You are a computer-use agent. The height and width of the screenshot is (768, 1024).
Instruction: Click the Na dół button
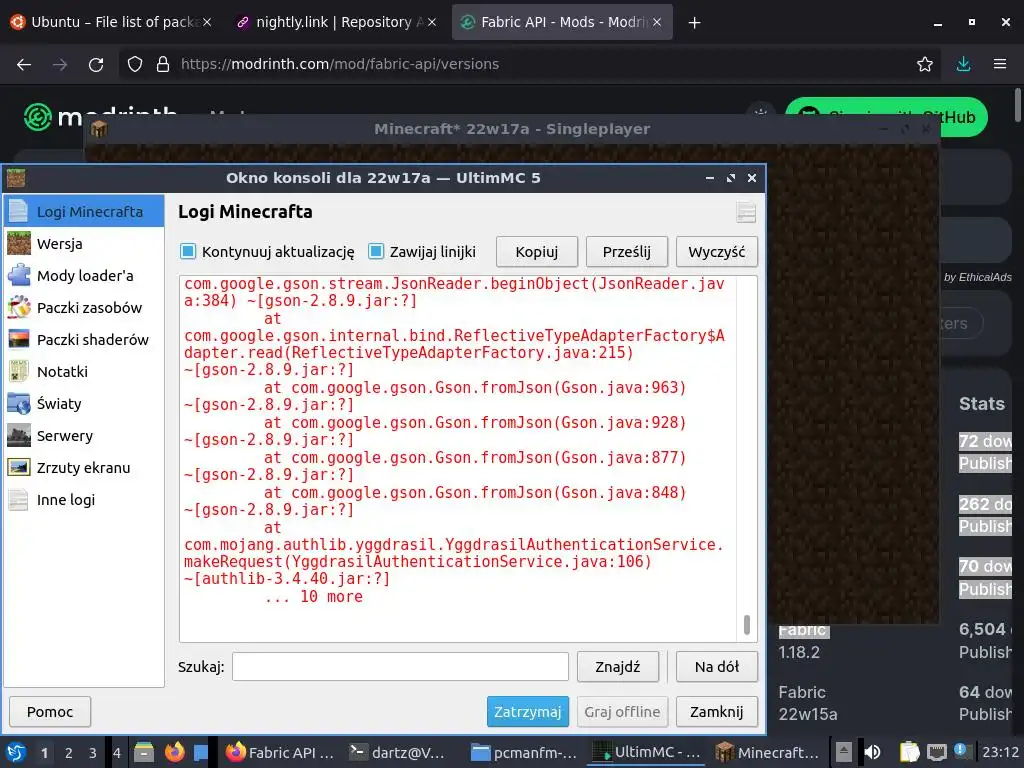(x=717, y=667)
